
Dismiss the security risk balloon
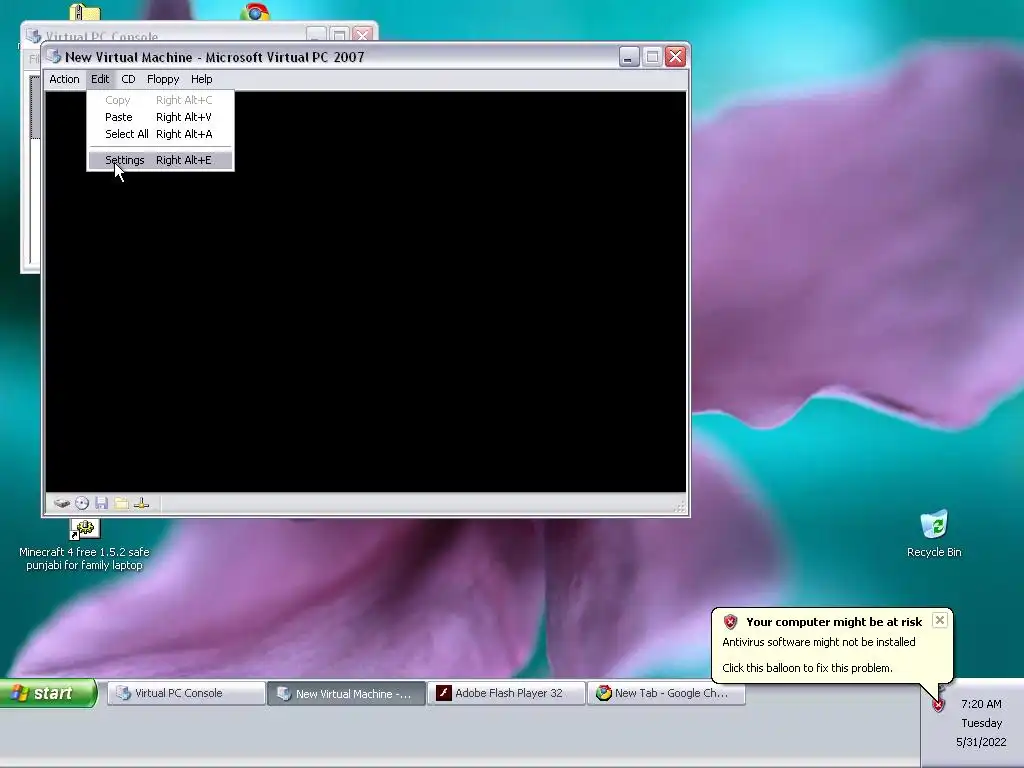pyautogui.click(x=940, y=620)
